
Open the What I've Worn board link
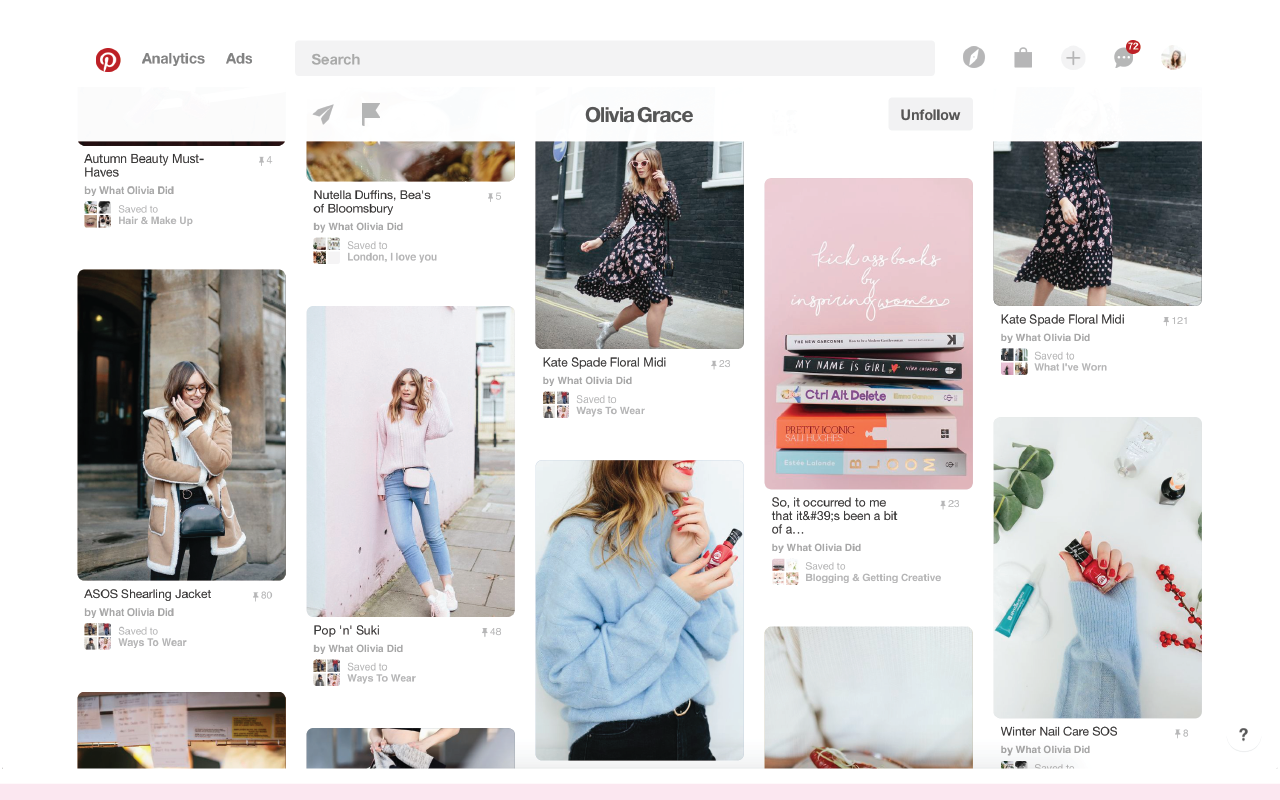pyautogui.click(x=1070, y=367)
